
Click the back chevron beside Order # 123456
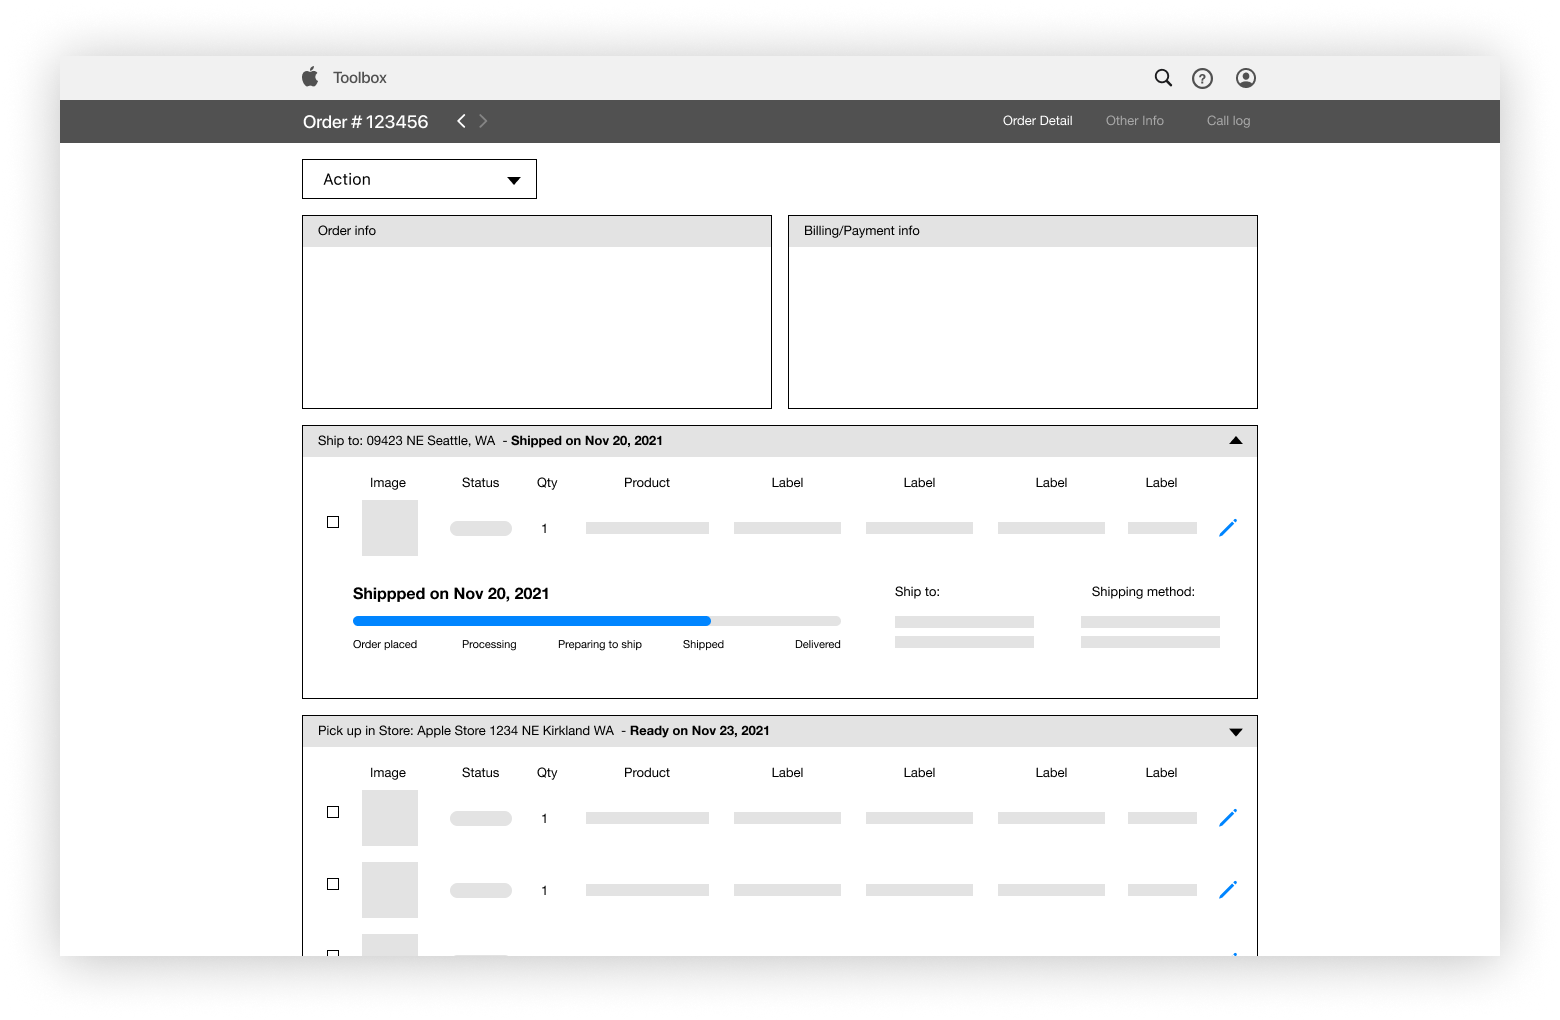461,120
